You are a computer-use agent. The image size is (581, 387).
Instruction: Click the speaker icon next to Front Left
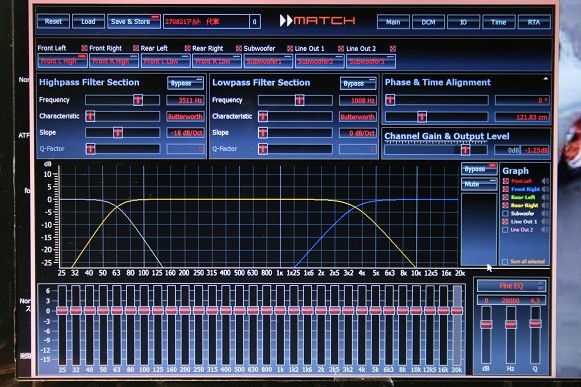point(545,181)
